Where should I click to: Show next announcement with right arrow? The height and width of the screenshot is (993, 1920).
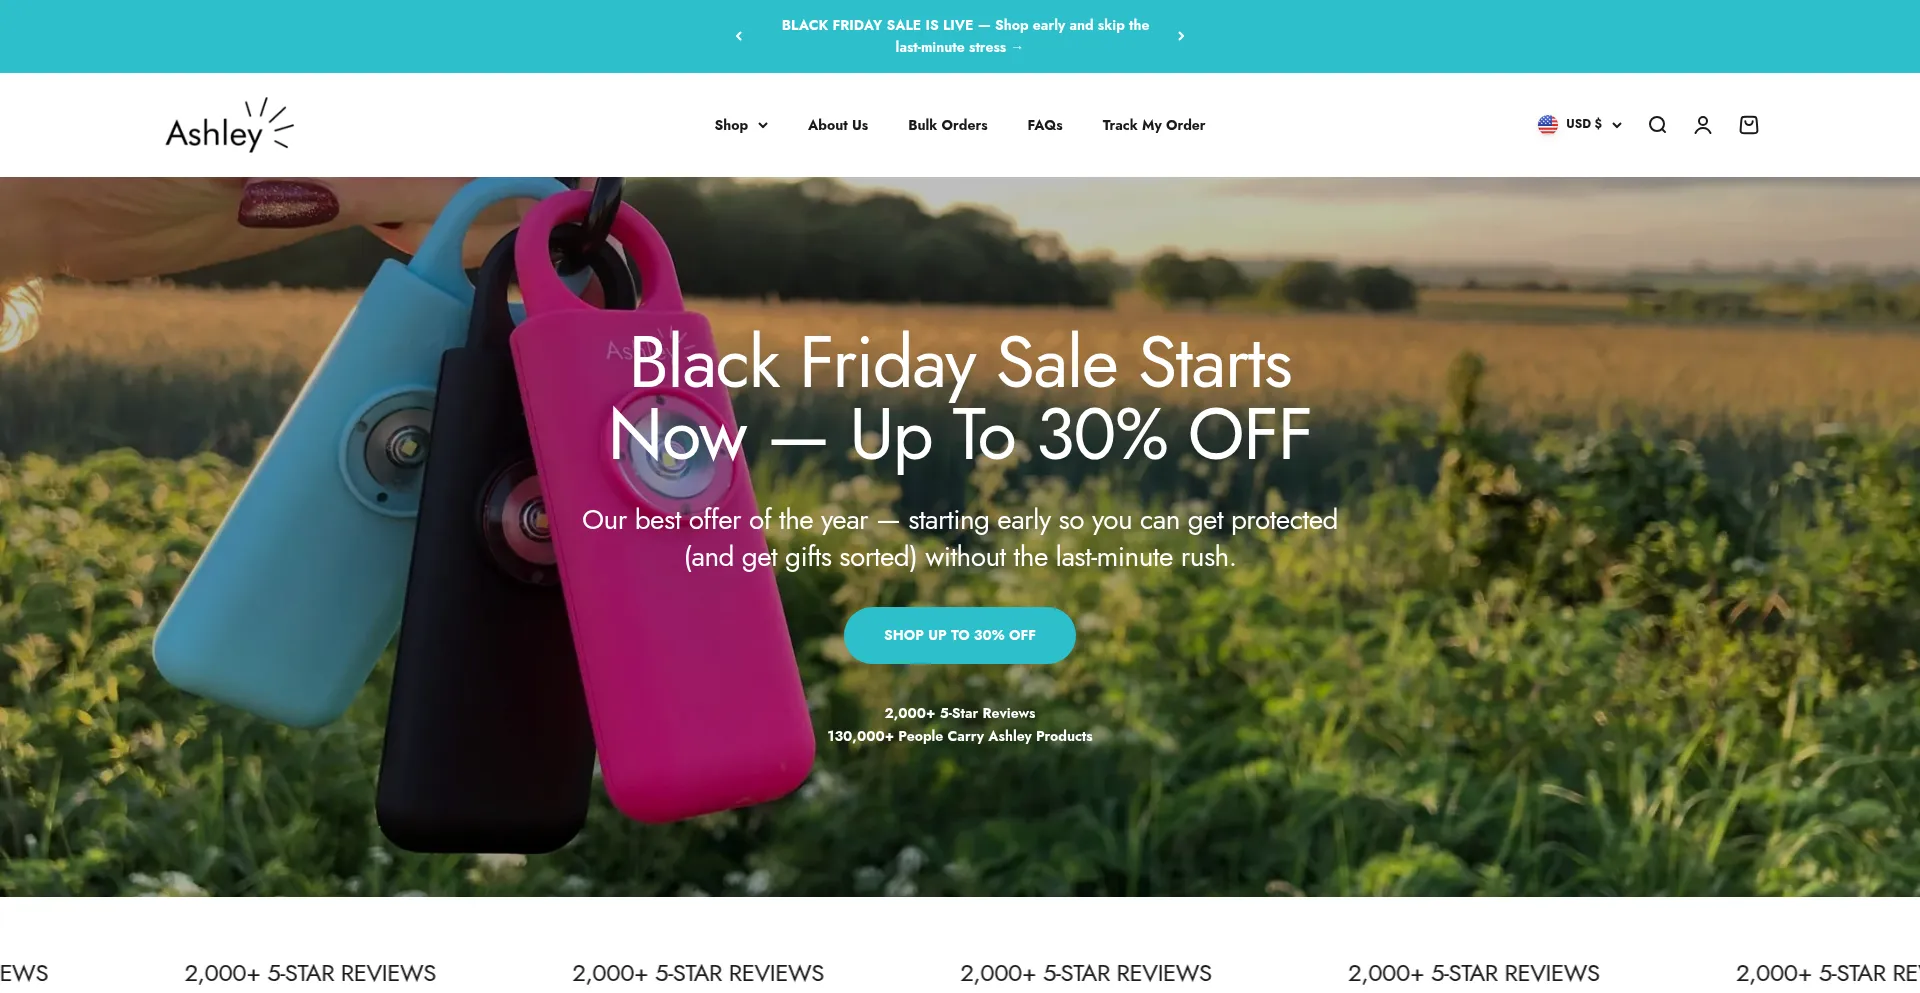click(x=1181, y=36)
